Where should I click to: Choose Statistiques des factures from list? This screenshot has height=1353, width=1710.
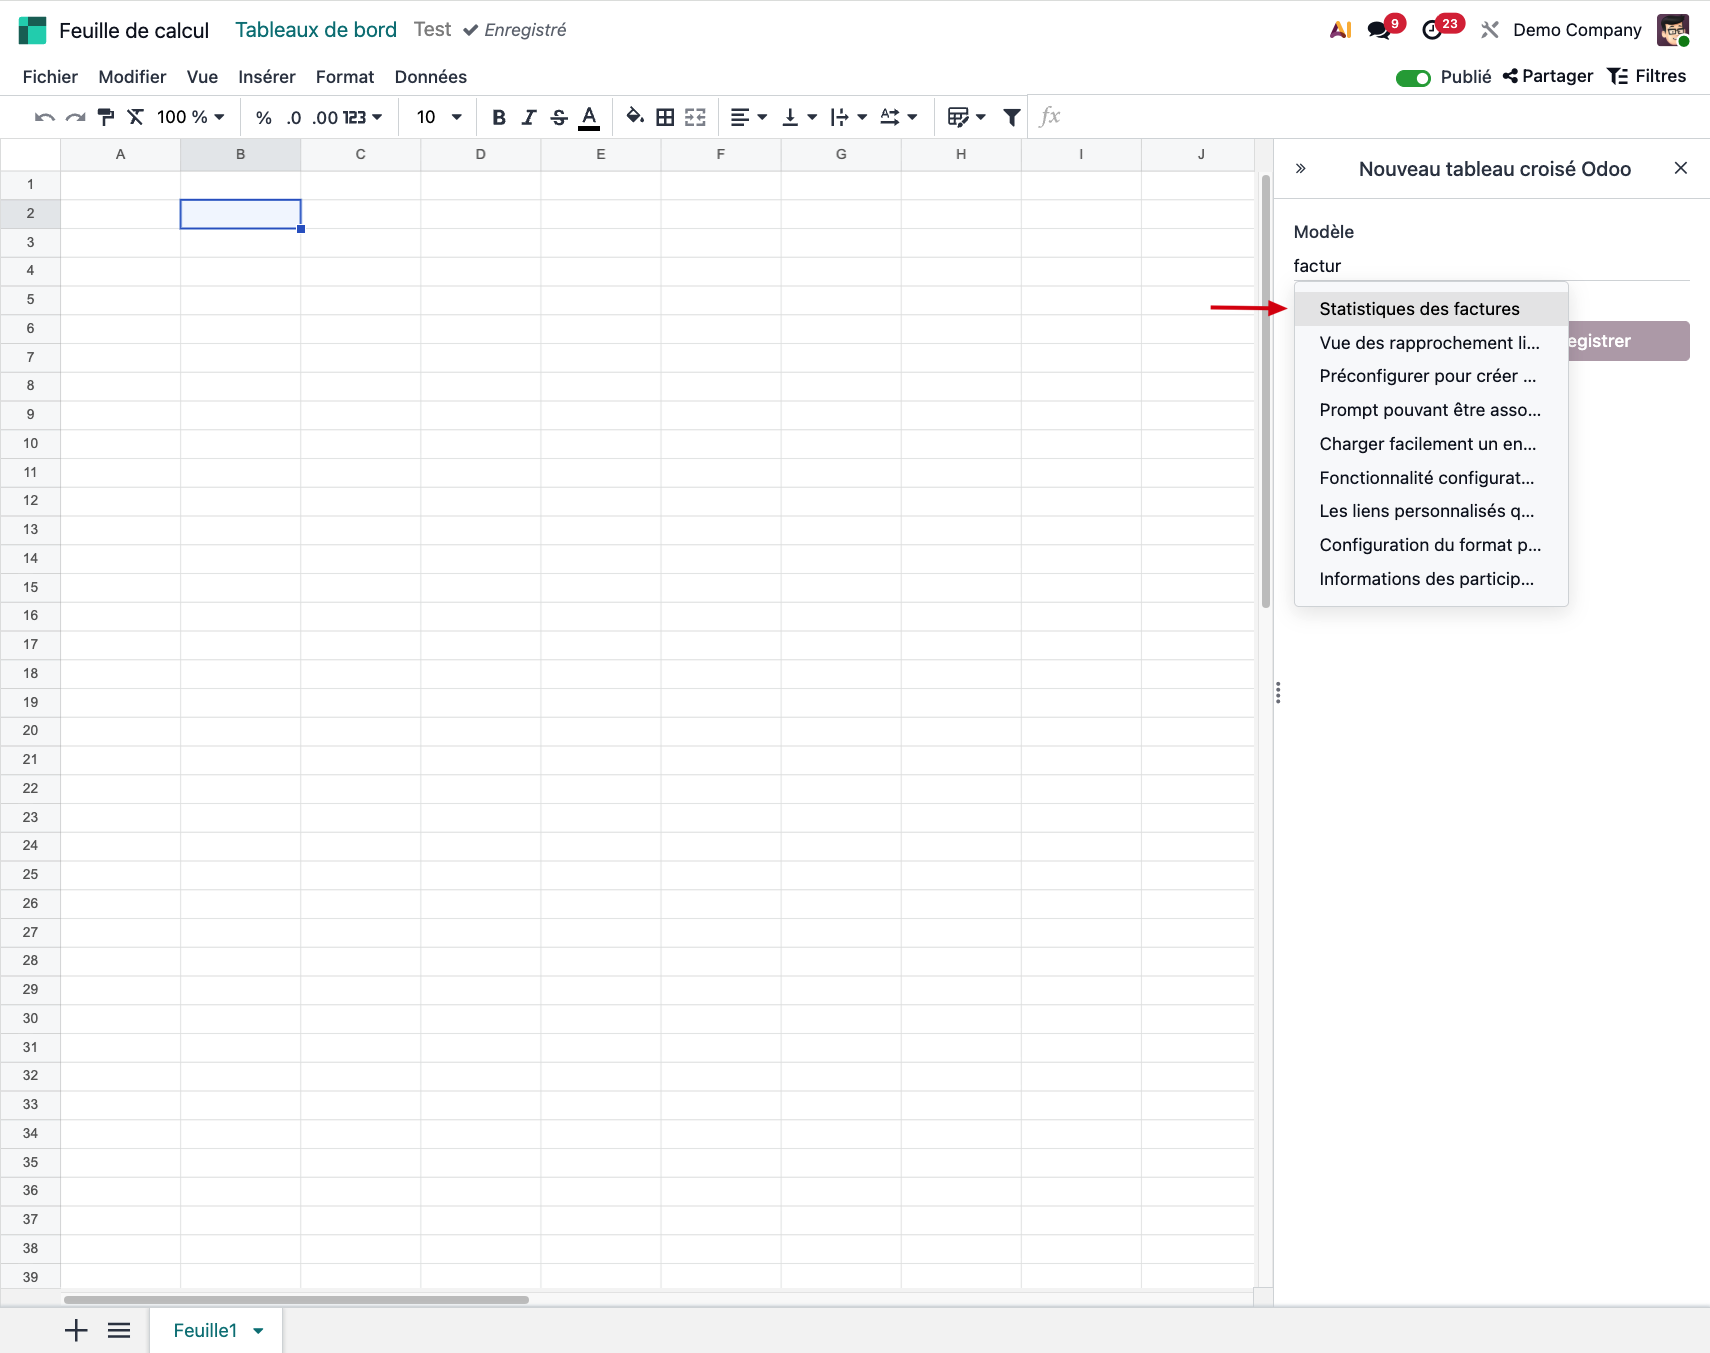[1418, 309]
